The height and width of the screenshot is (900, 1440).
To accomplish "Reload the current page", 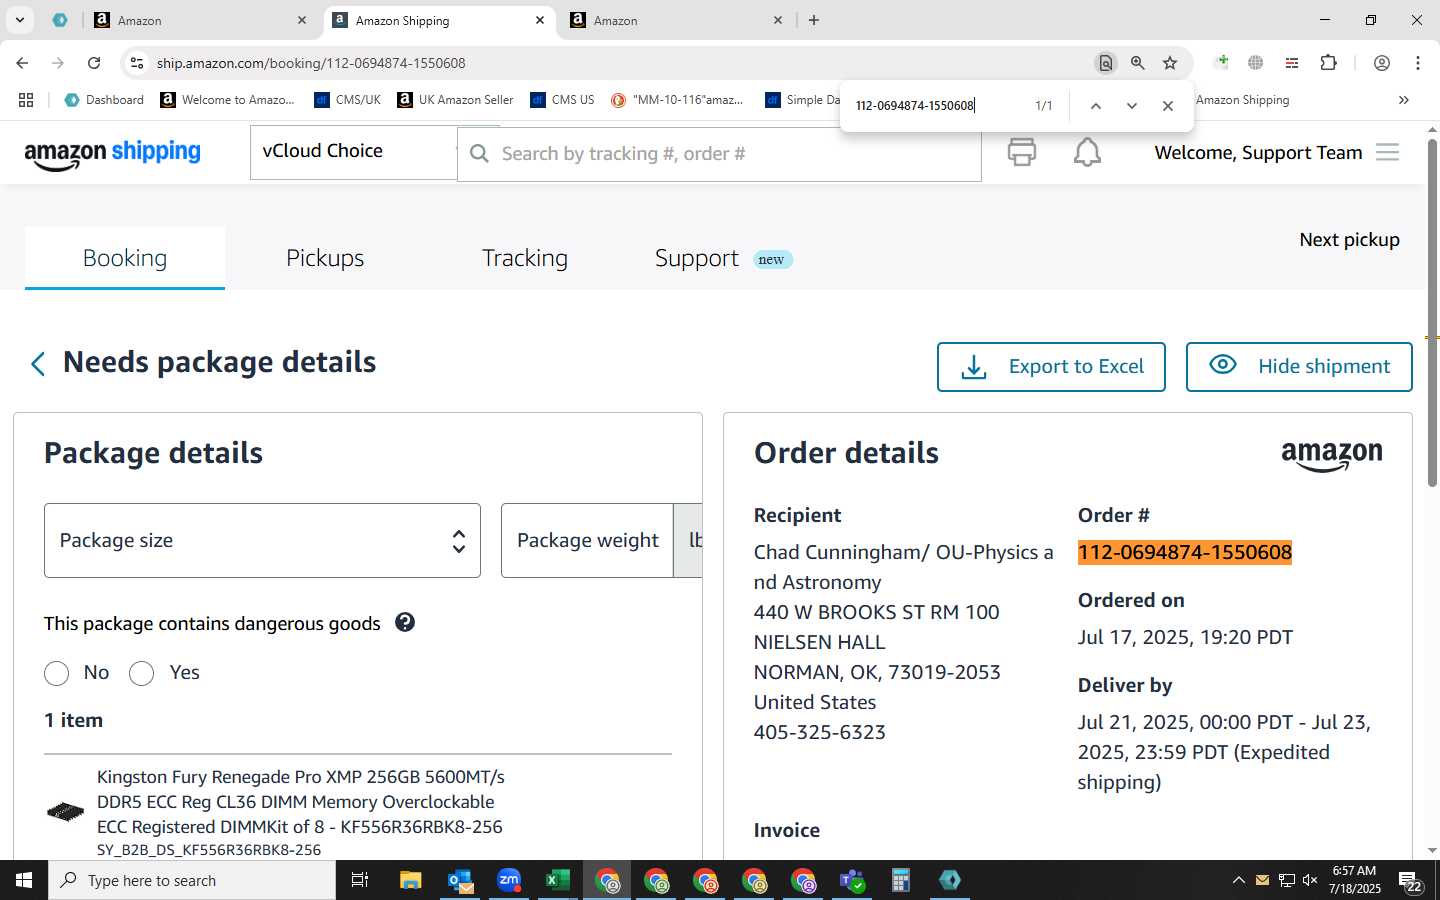I will pyautogui.click(x=94, y=63).
